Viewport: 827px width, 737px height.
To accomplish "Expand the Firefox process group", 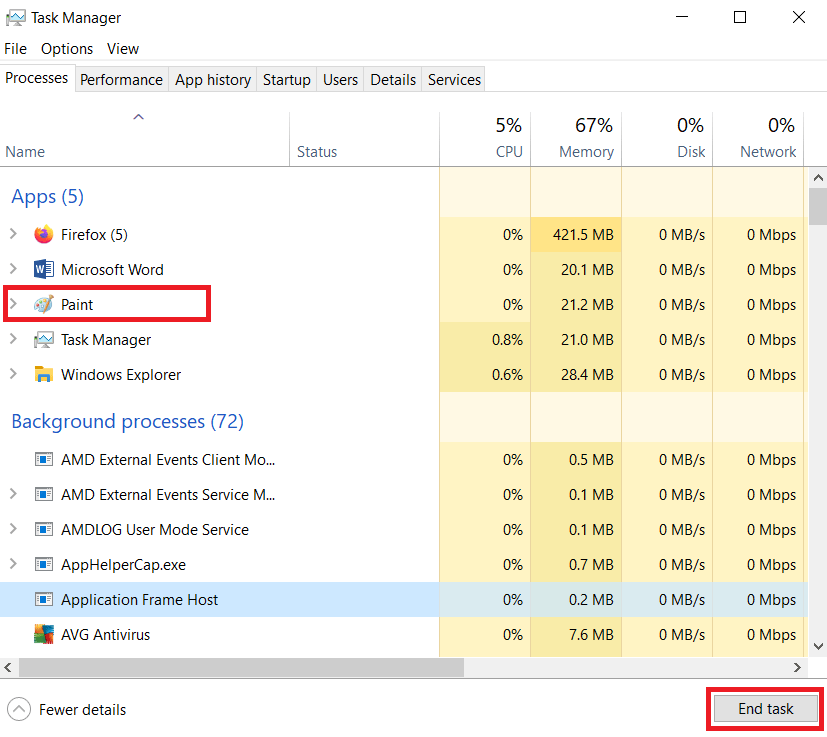I will tap(13, 233).
